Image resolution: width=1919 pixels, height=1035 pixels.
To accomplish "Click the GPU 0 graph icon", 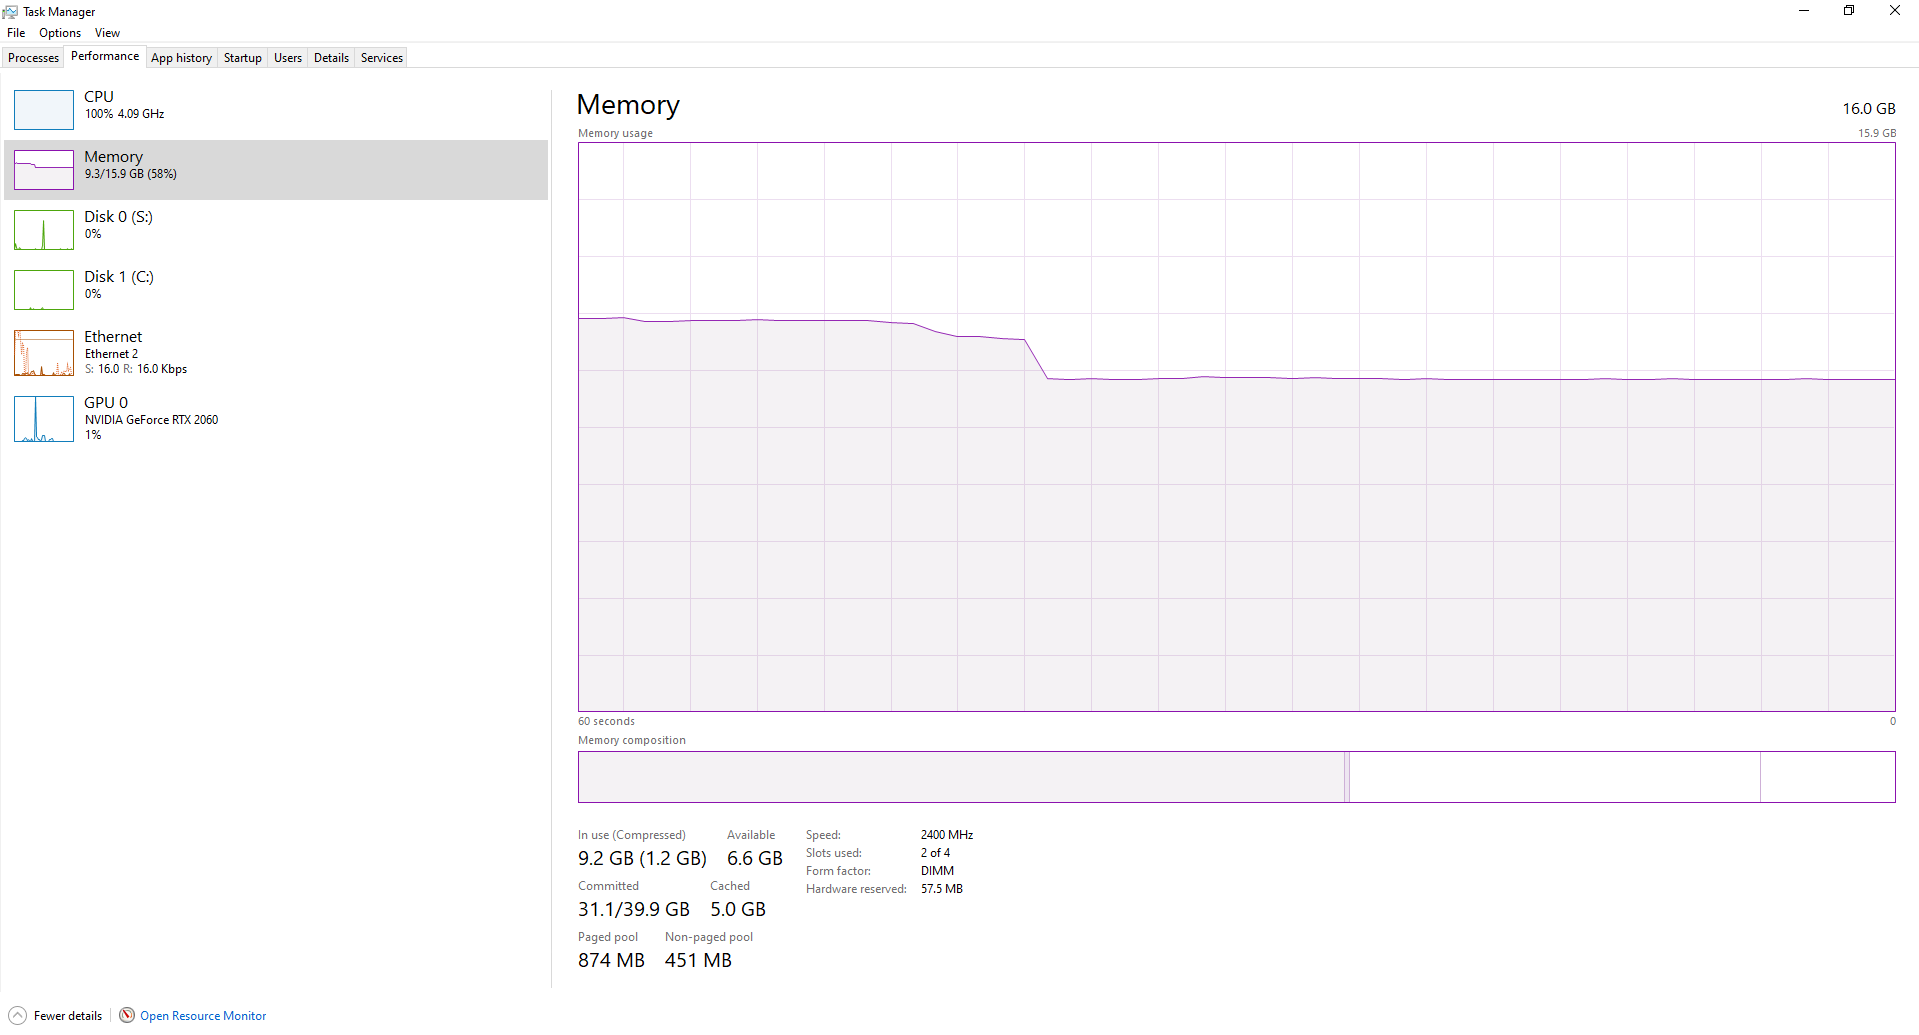I will 44,419.
